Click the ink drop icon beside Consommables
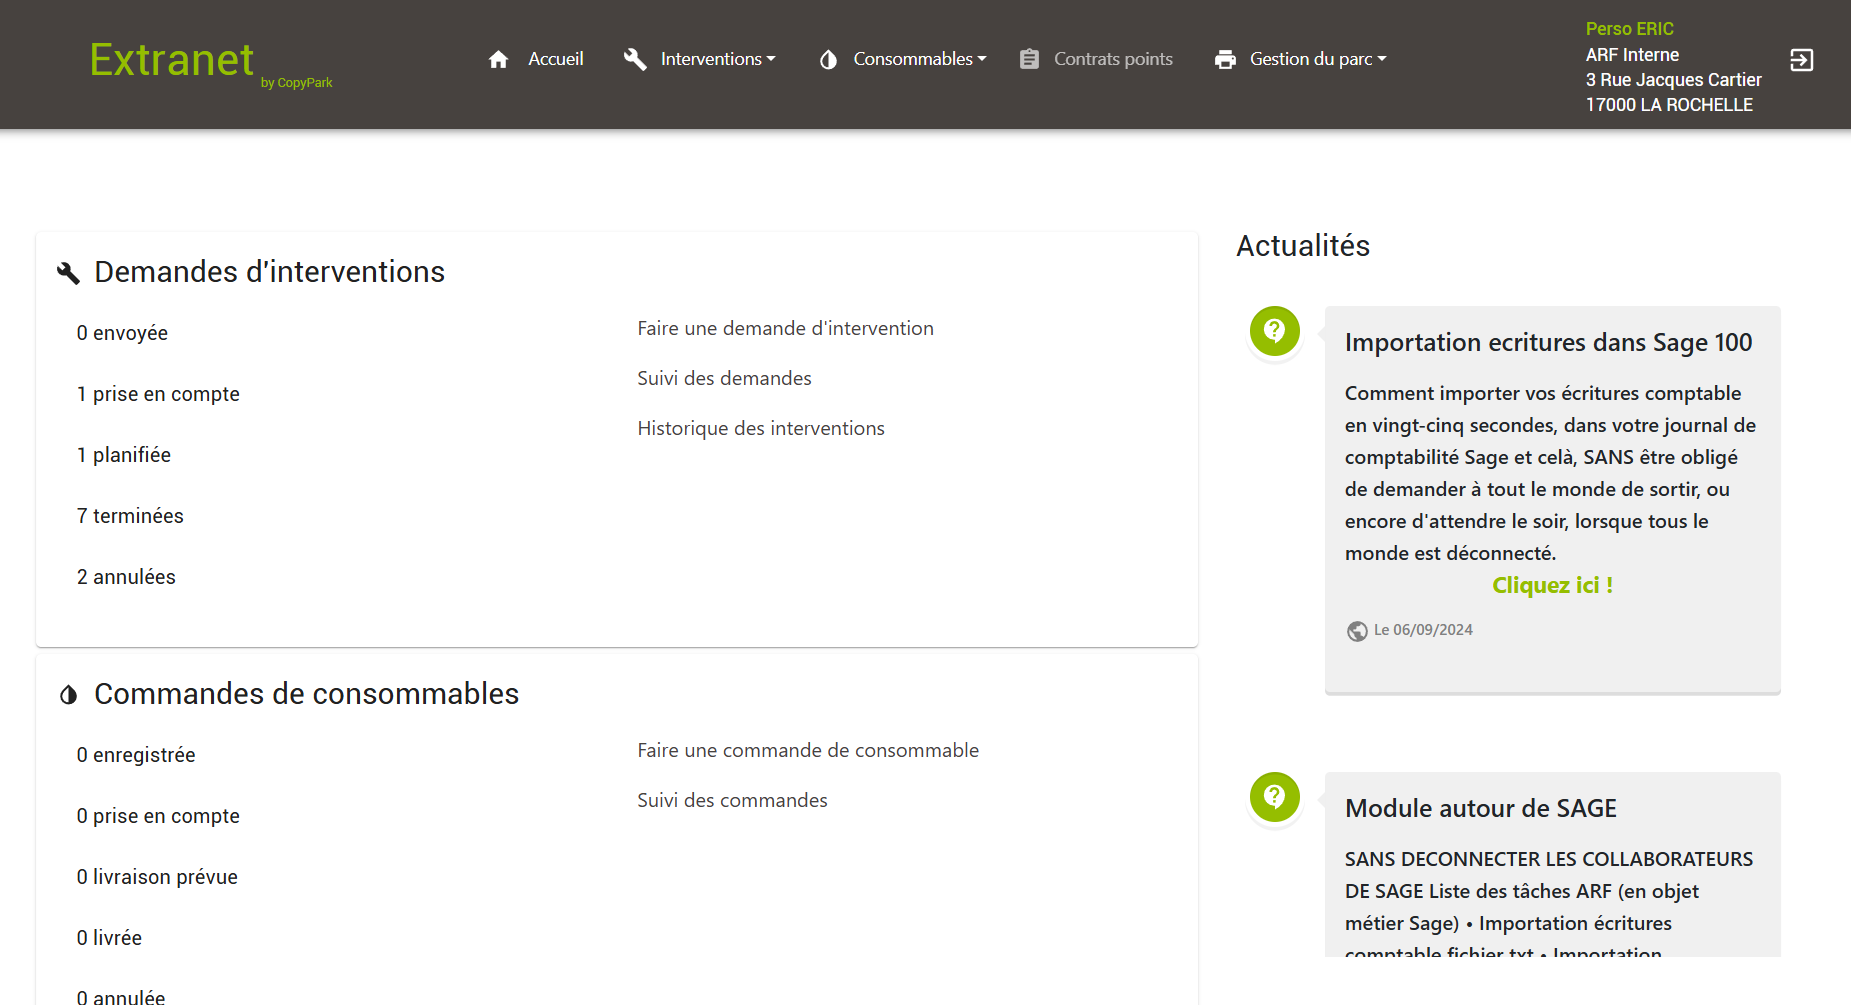The image size is (1851, 1005). [x=828, y=60]
